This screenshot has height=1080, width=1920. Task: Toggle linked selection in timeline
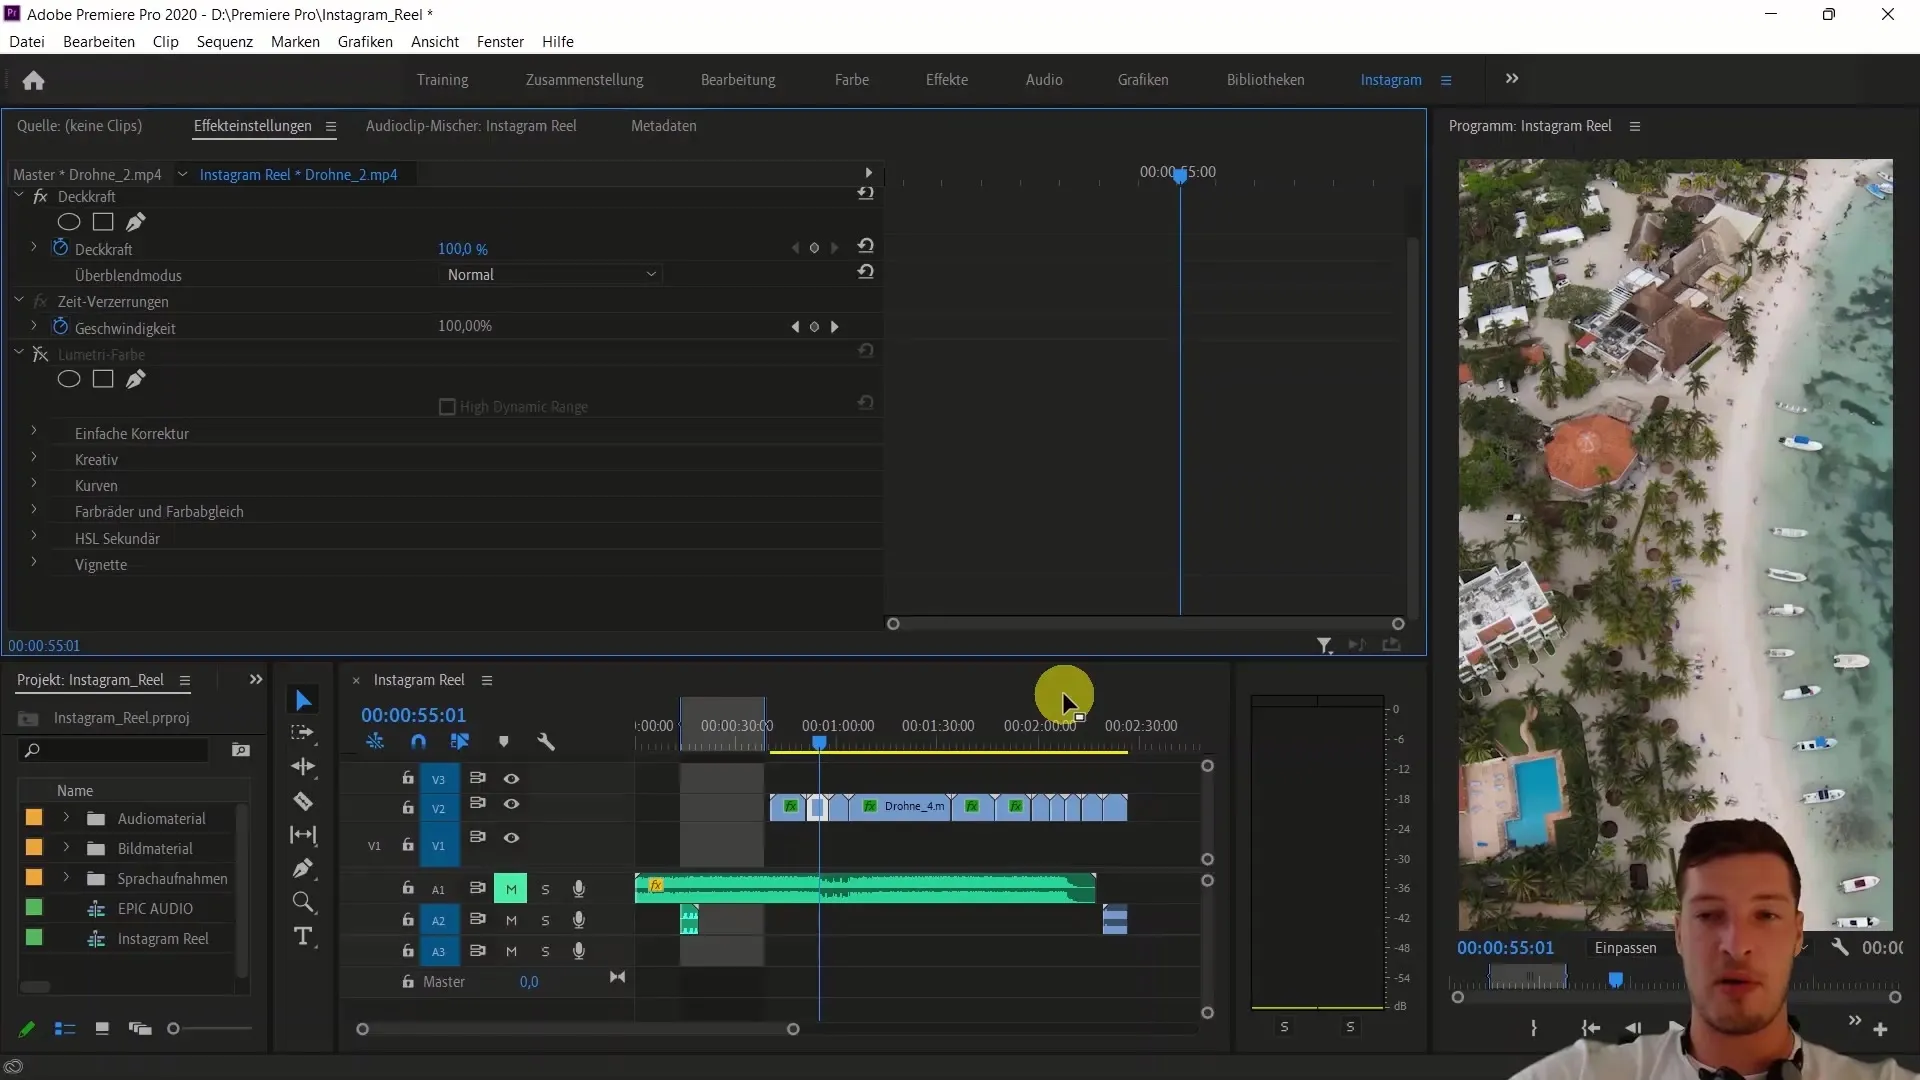(460, 742)
